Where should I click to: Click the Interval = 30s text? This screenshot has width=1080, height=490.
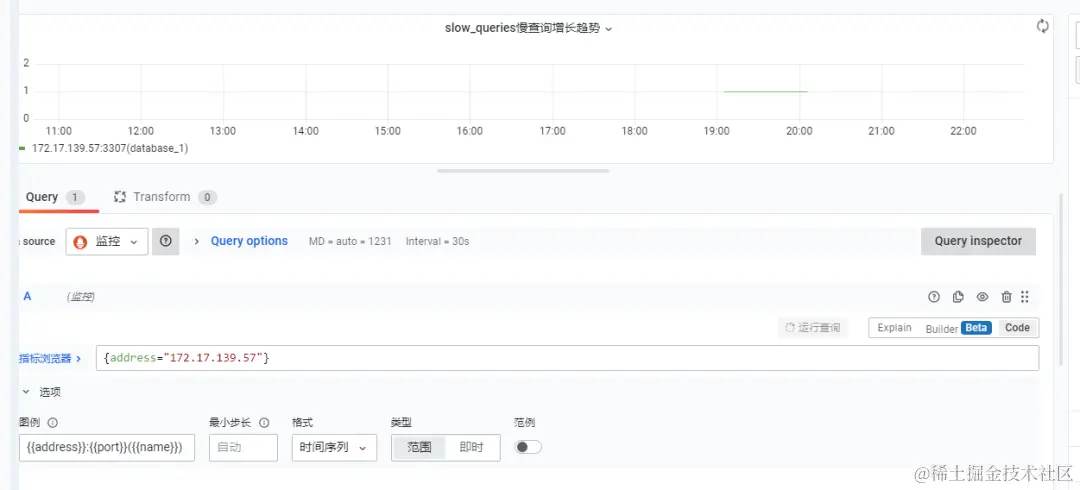click(x=437, y=242)
